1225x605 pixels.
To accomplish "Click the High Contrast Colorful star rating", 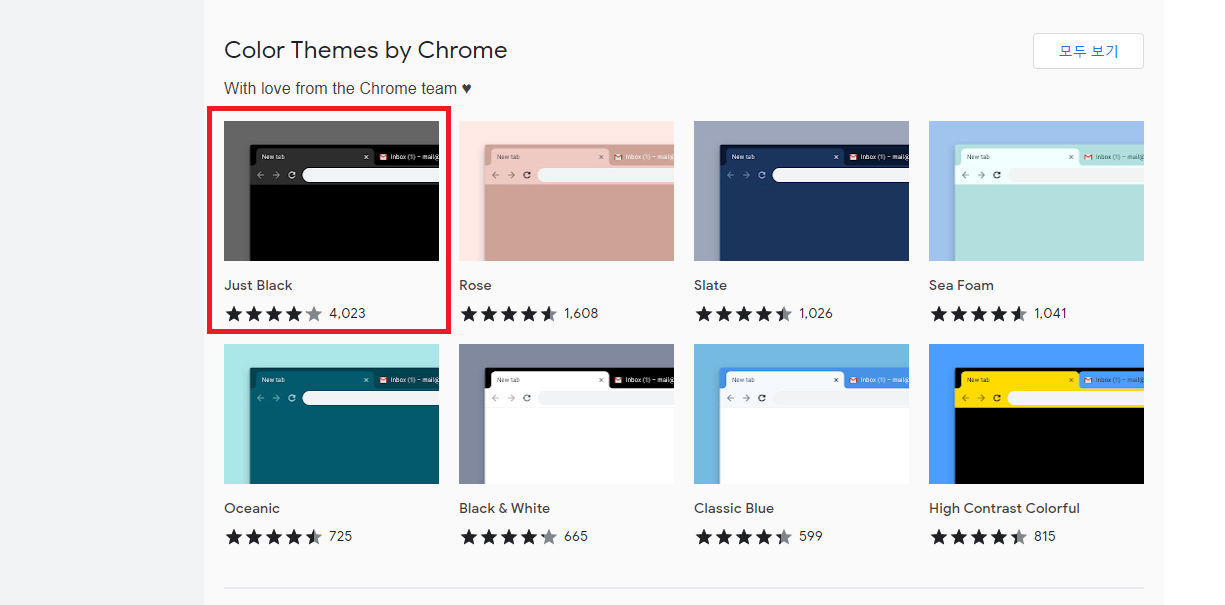I will click(979, 536).
